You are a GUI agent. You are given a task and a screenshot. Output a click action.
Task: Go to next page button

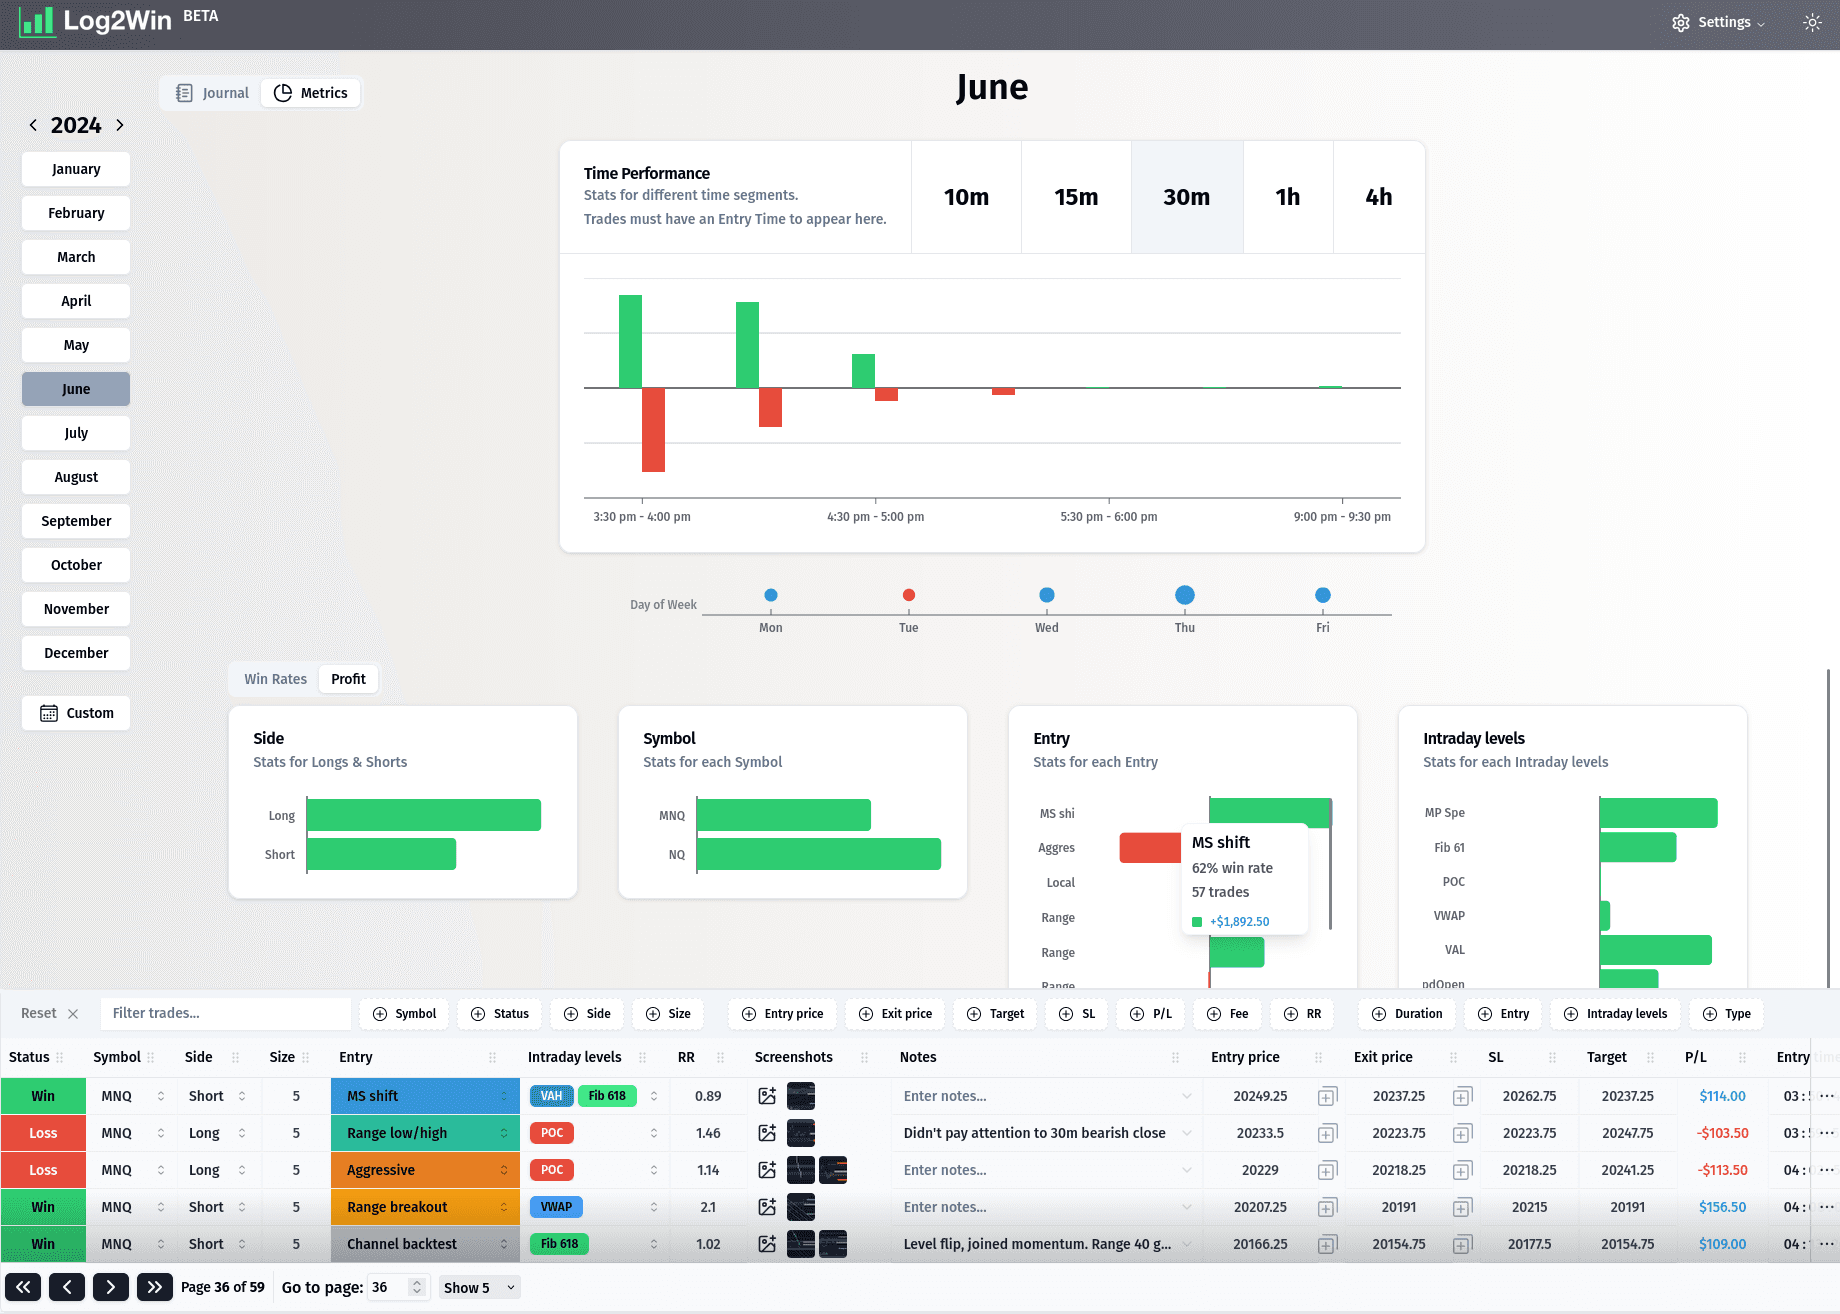[111, 1287]
